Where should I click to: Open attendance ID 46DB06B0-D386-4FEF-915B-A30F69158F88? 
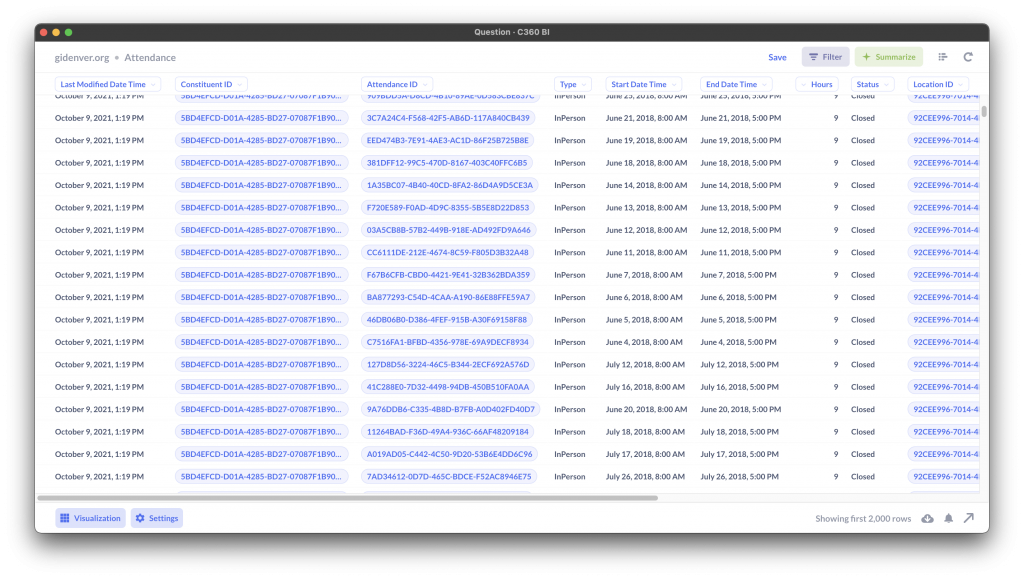click(x=447, y=320)
